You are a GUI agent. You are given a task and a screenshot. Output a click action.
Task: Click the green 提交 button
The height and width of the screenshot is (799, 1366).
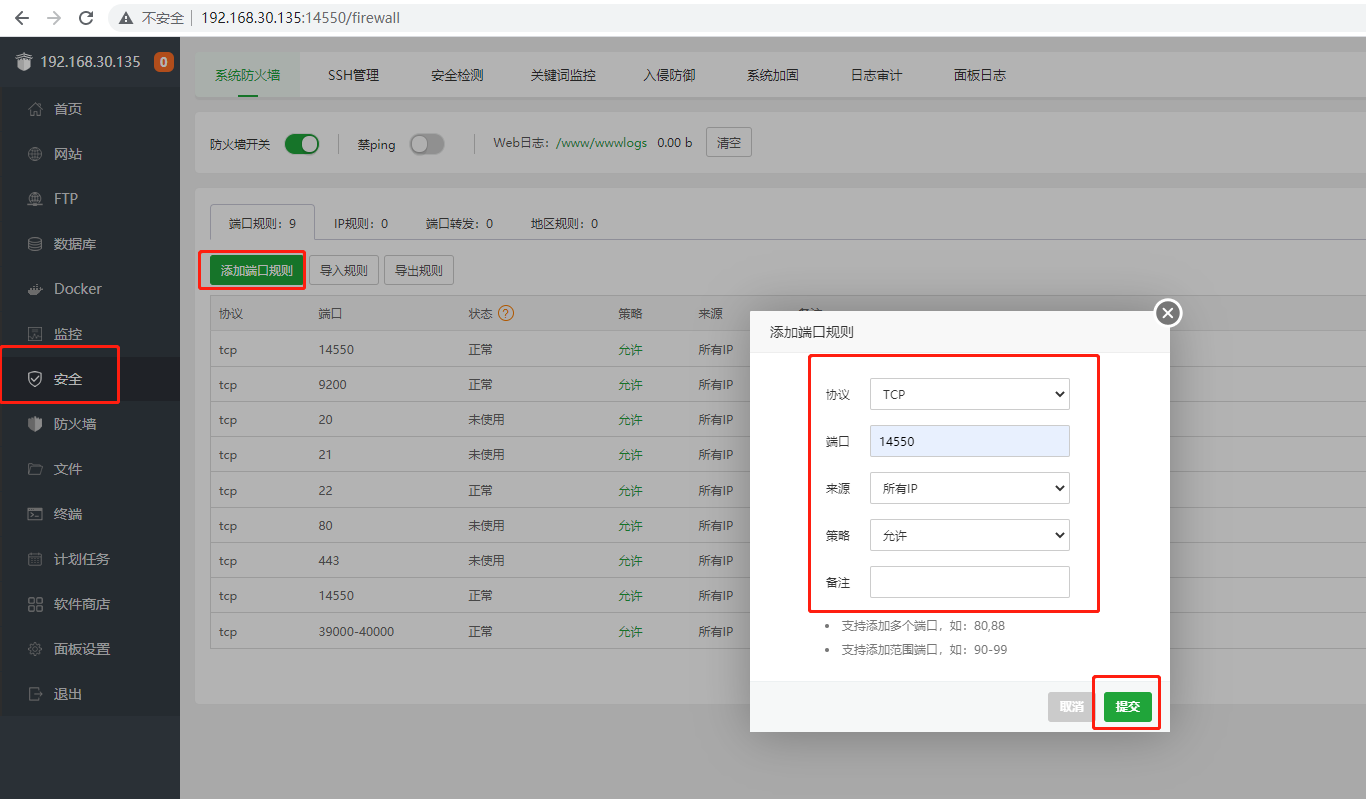coord(1128,706)
